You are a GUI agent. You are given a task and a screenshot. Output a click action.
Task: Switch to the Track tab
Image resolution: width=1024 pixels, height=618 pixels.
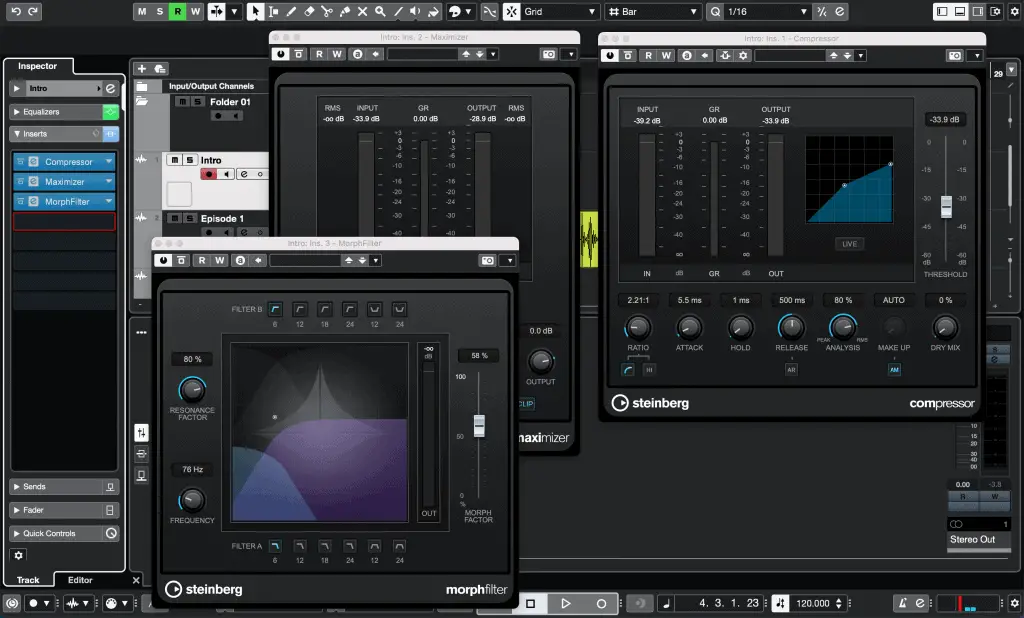(28, 580)
